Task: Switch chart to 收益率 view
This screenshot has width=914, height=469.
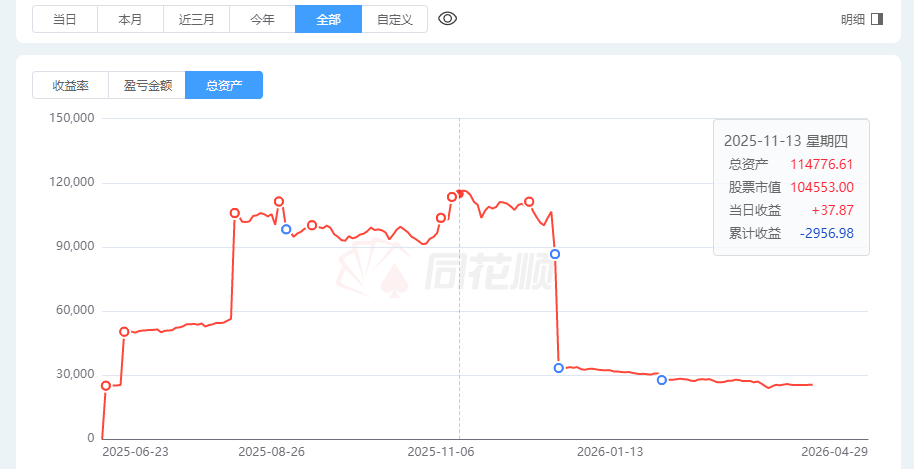Action: (x=70, y=86)
